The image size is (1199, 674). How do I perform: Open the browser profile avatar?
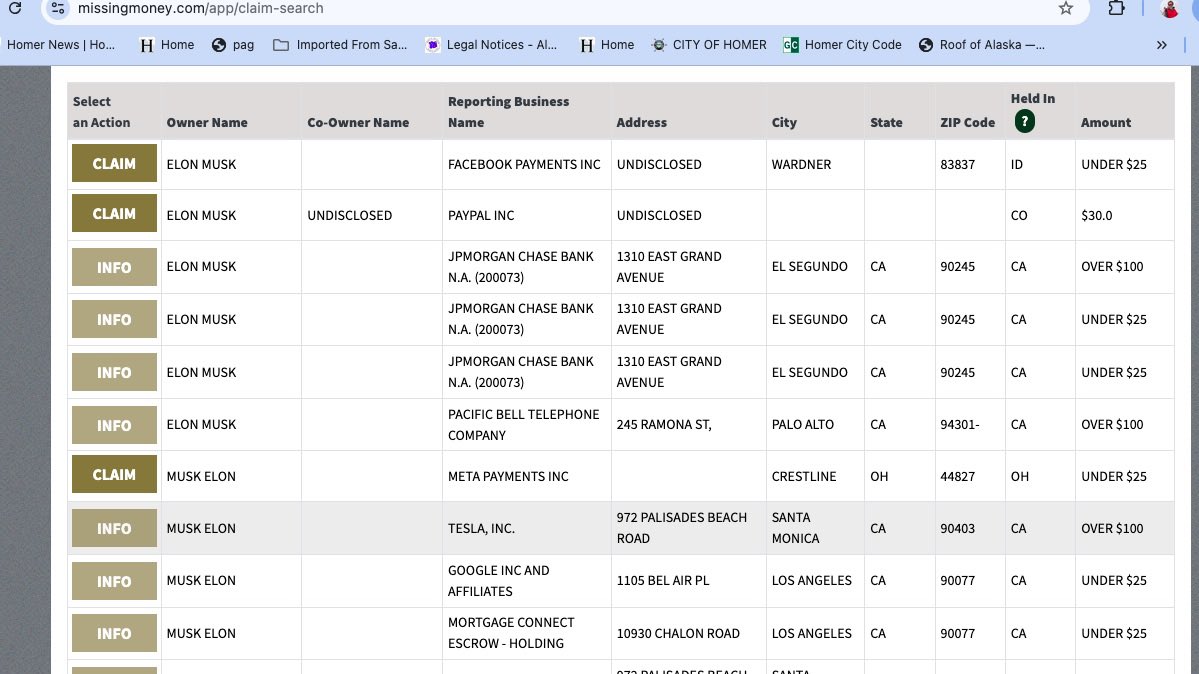tap(1169, 8)
